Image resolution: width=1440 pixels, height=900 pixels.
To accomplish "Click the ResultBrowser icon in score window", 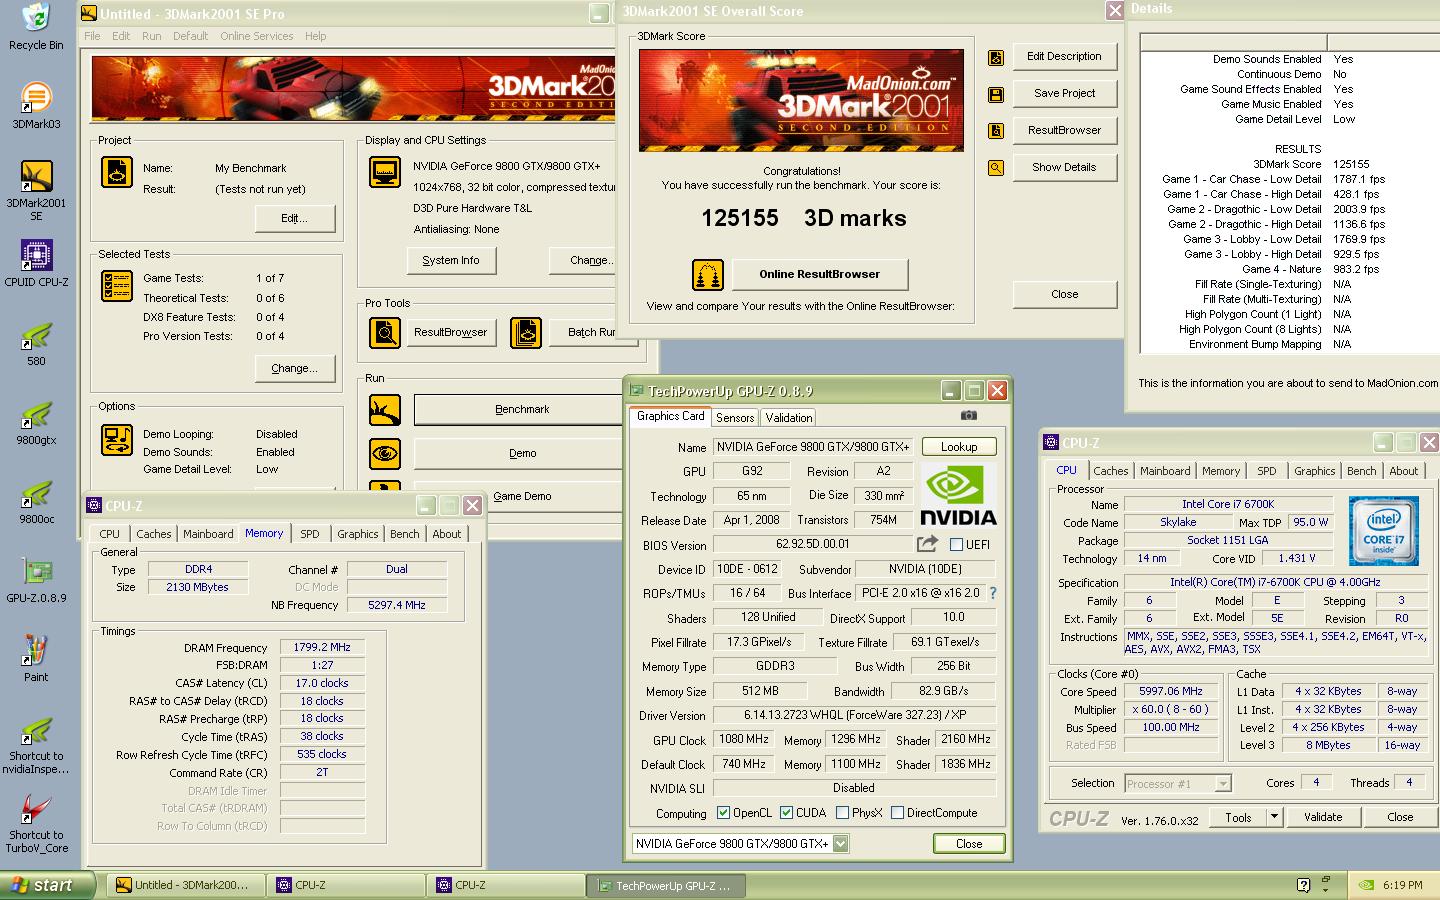I will [996, 131].
